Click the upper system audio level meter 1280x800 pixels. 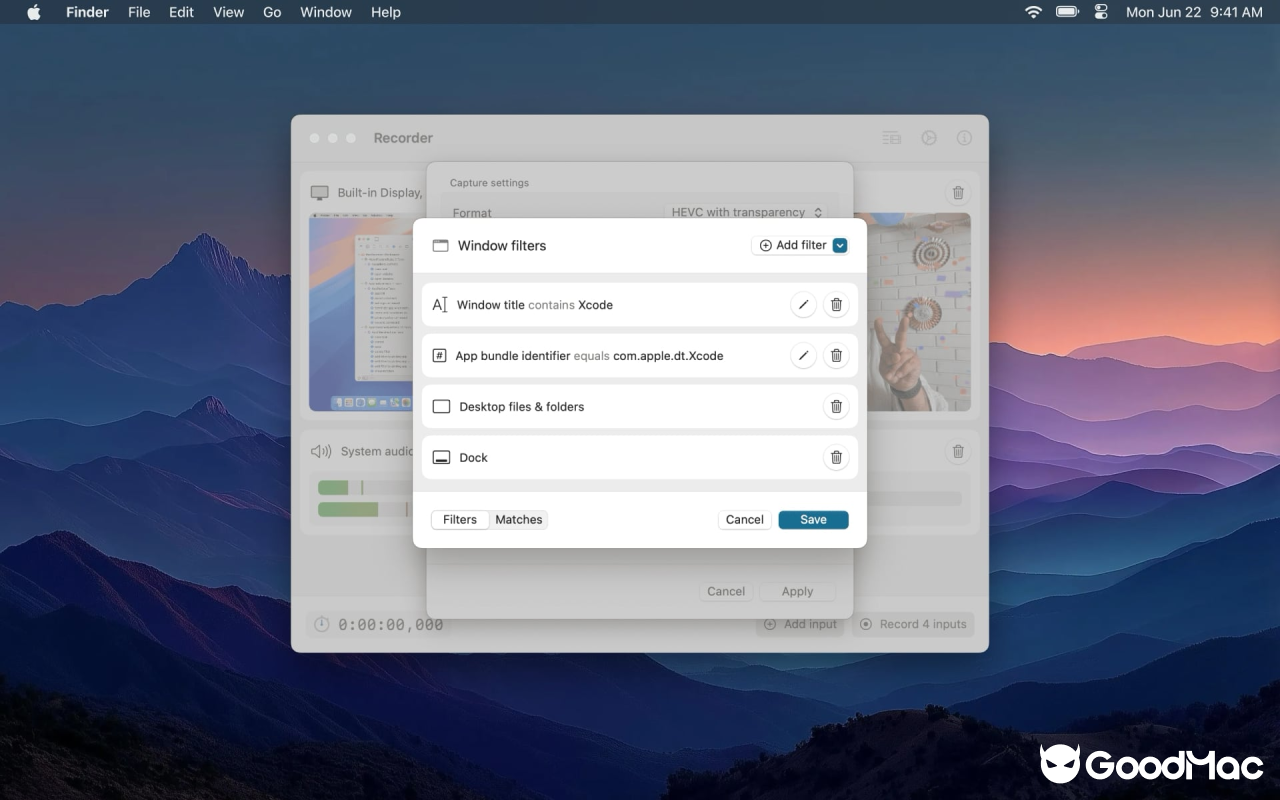coord(366,488)
